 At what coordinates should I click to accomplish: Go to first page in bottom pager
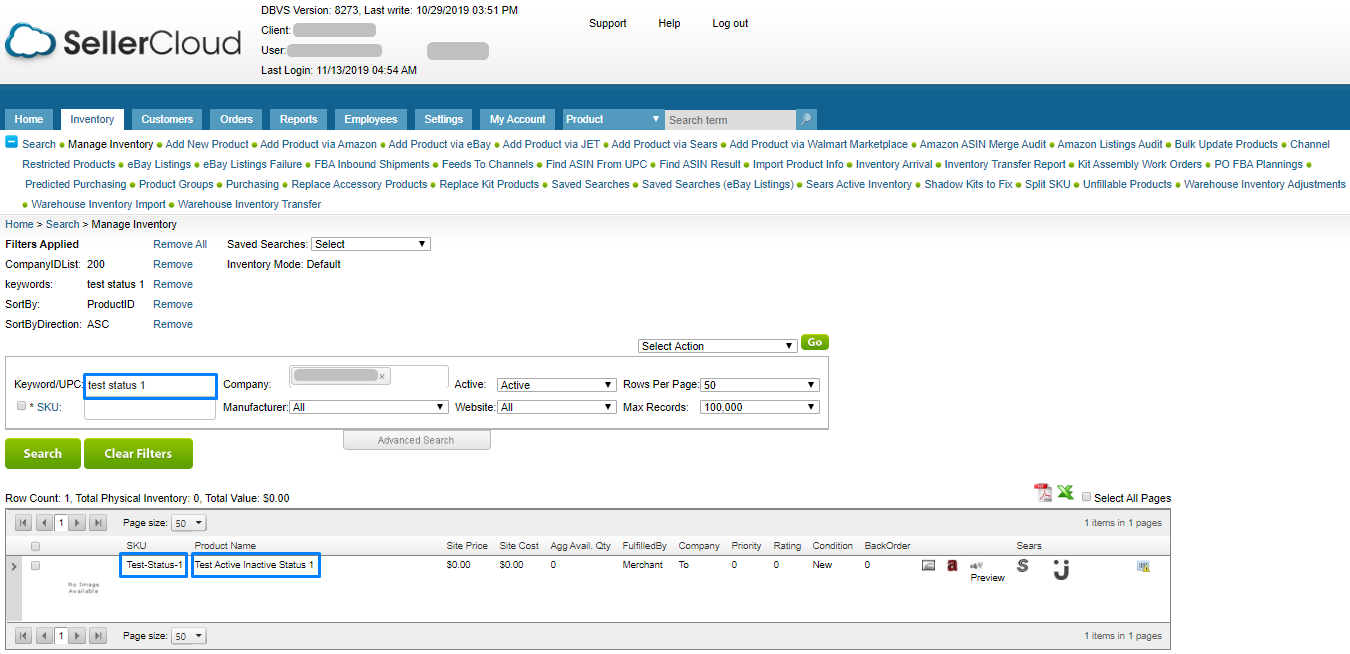24,635
